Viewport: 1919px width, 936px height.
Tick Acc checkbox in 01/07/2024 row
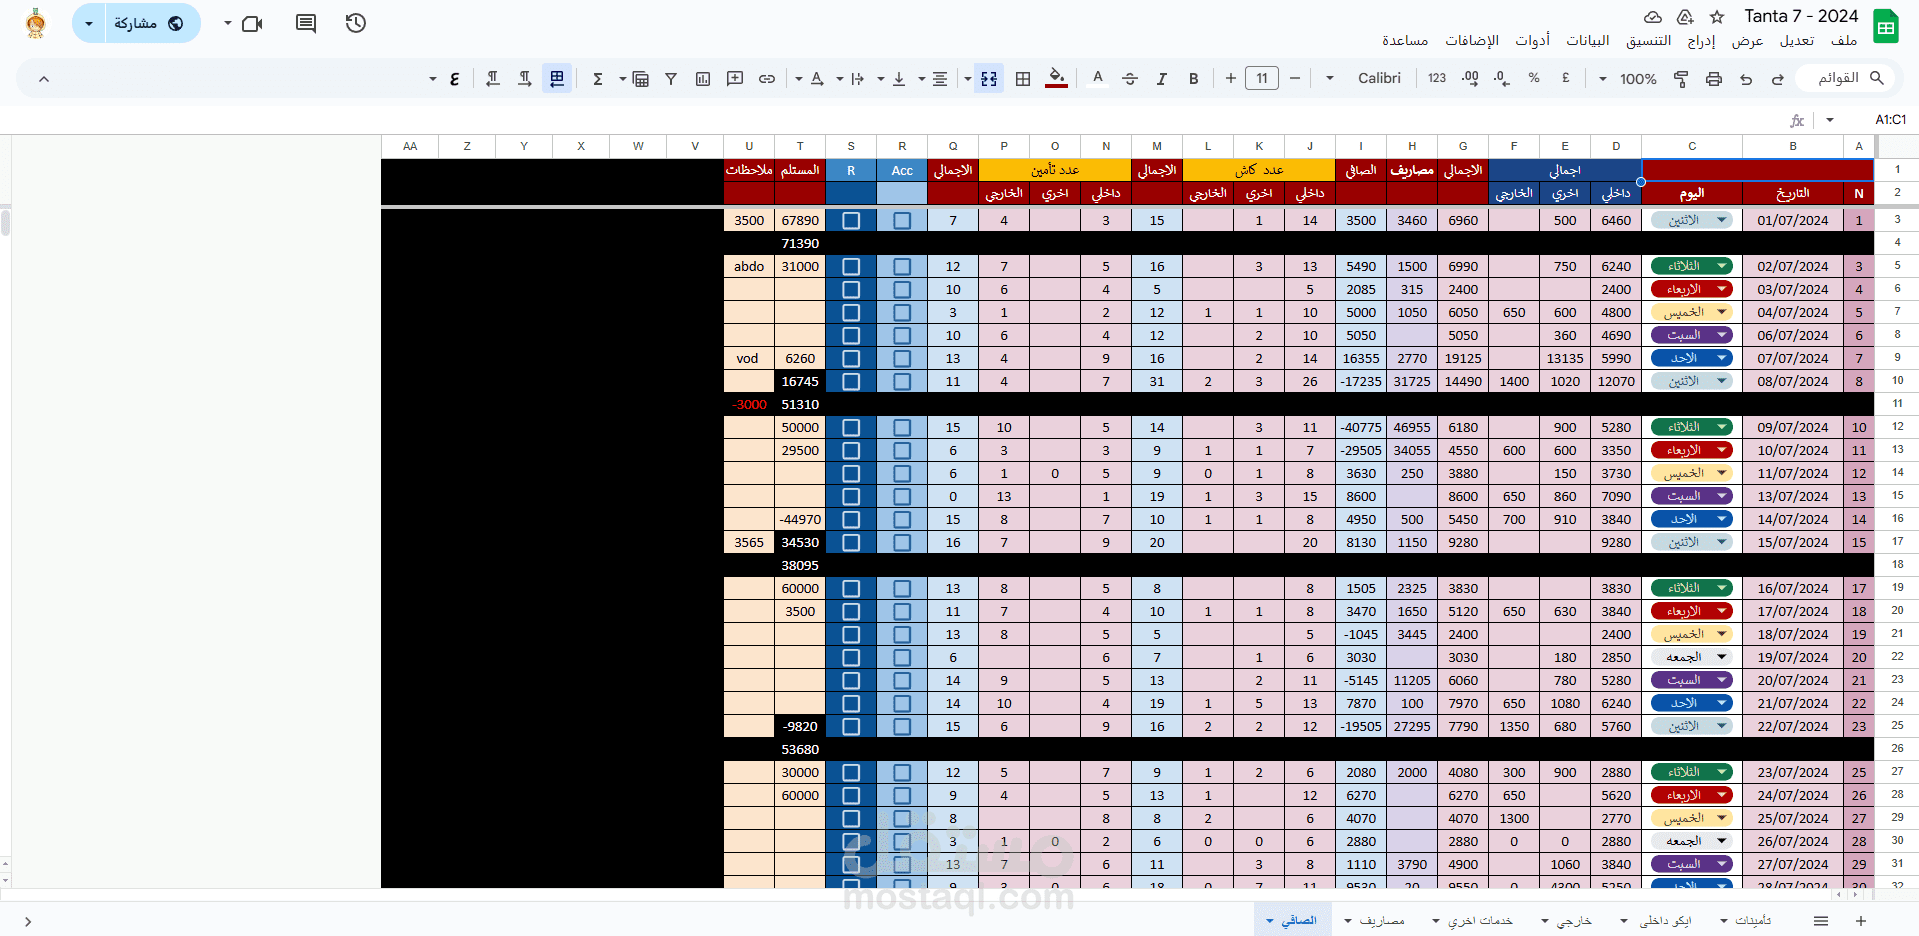[x=902, y=220]
